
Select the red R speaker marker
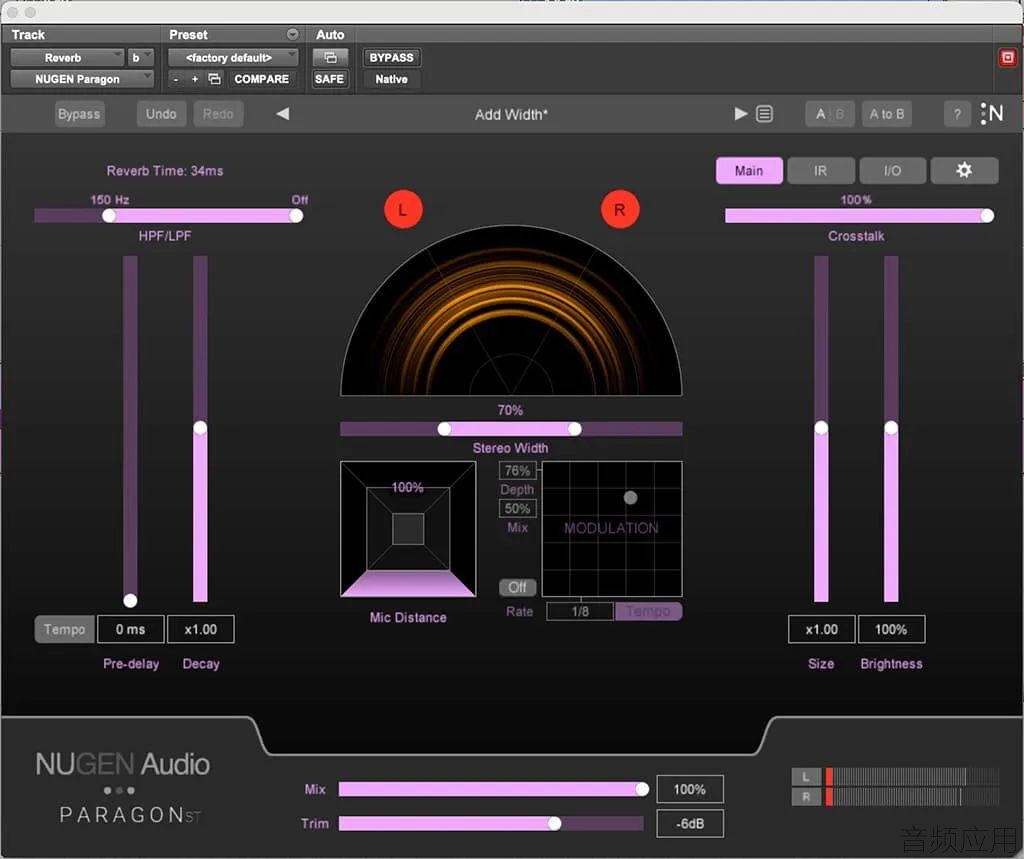pos(619,210)
